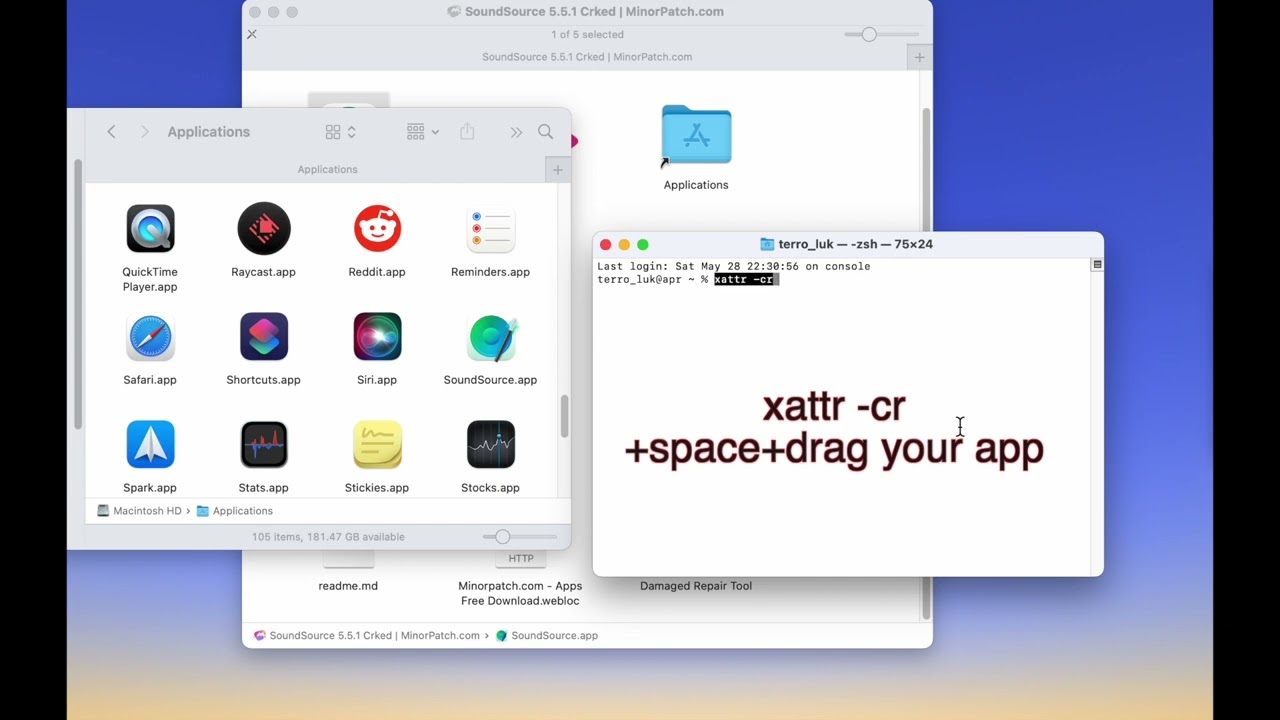This screenshot has width=1280, height=720.
Task: Click Macintosh HD in path bar
Action: pyautogui.click(x=139, y=511)
